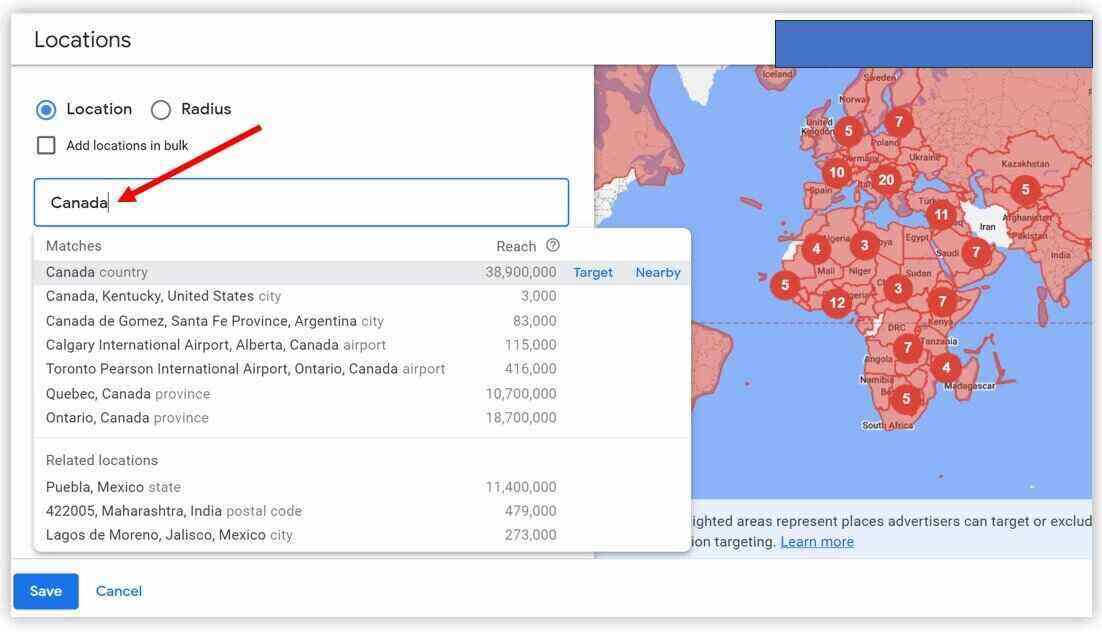Click map cluster marker 5 near South Africa
Image resolution: width=1102 pixels, height=632 pixels.
(x=906, y=399)
